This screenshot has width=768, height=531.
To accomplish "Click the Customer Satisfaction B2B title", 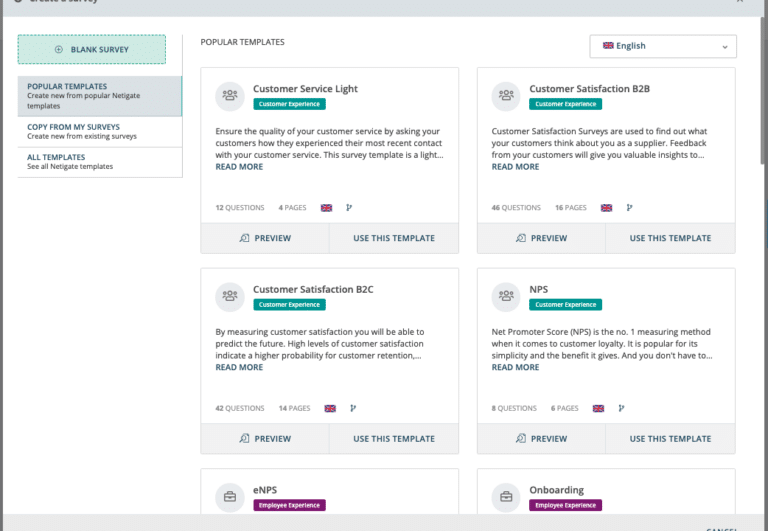I will pos(589,89).
